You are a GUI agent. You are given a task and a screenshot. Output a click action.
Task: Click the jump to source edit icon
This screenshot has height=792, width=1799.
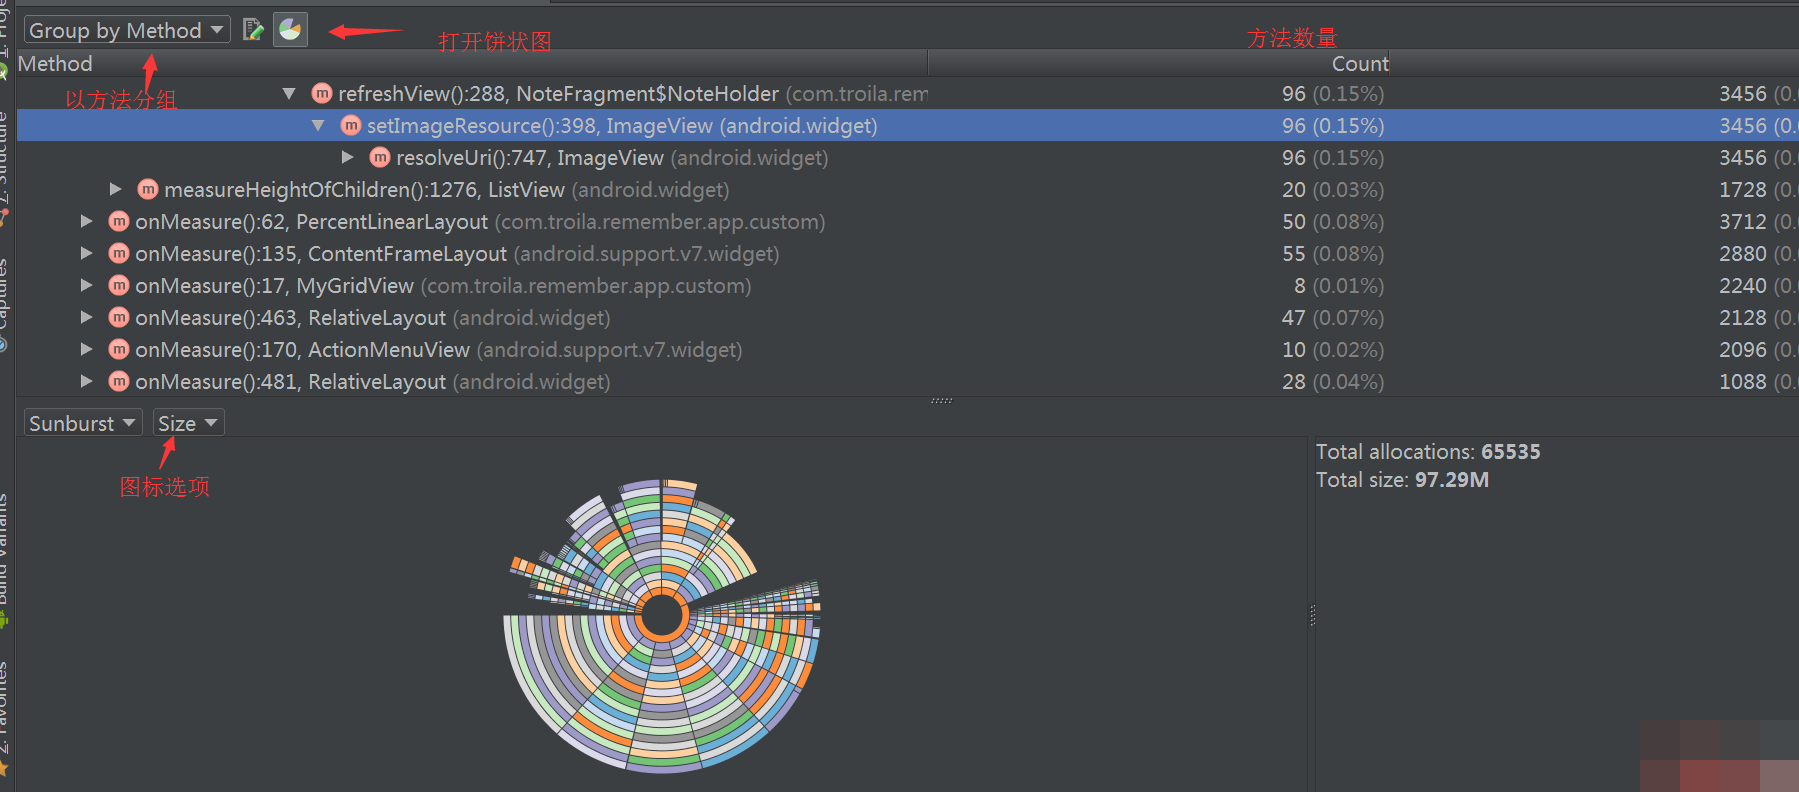(253, 30)
